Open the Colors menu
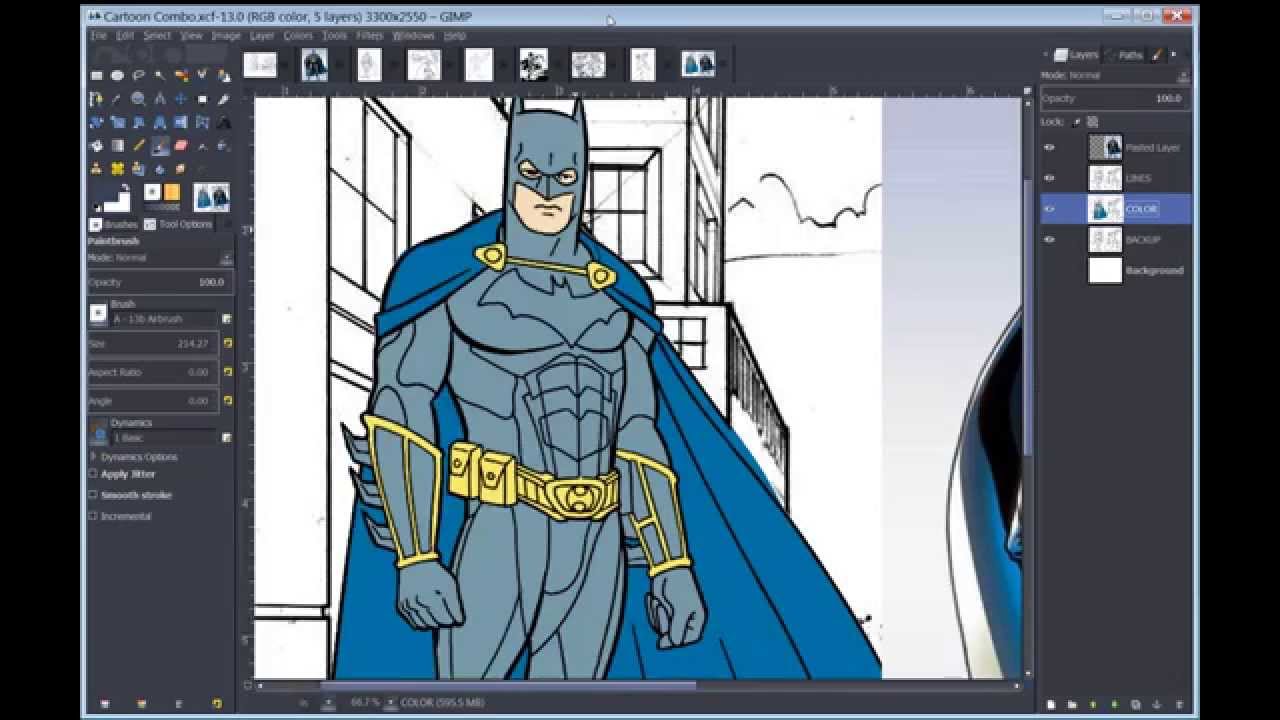 pyautogui.click(x=298, y=35)
